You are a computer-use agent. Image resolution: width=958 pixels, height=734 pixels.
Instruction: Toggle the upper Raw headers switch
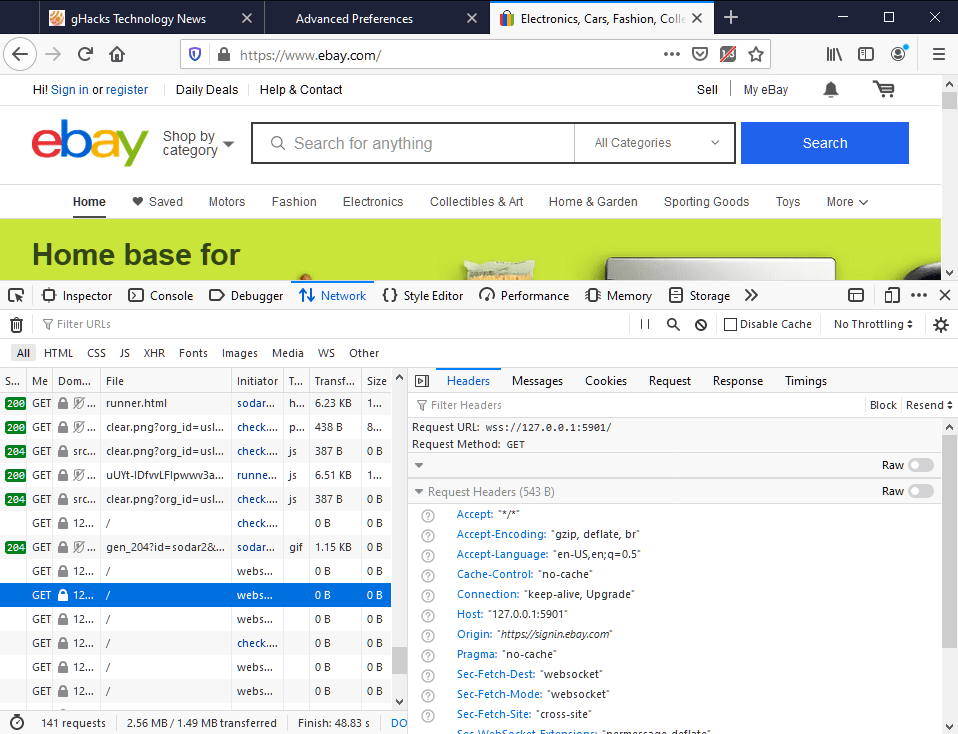pyautogui.click(x=921, y=465)
